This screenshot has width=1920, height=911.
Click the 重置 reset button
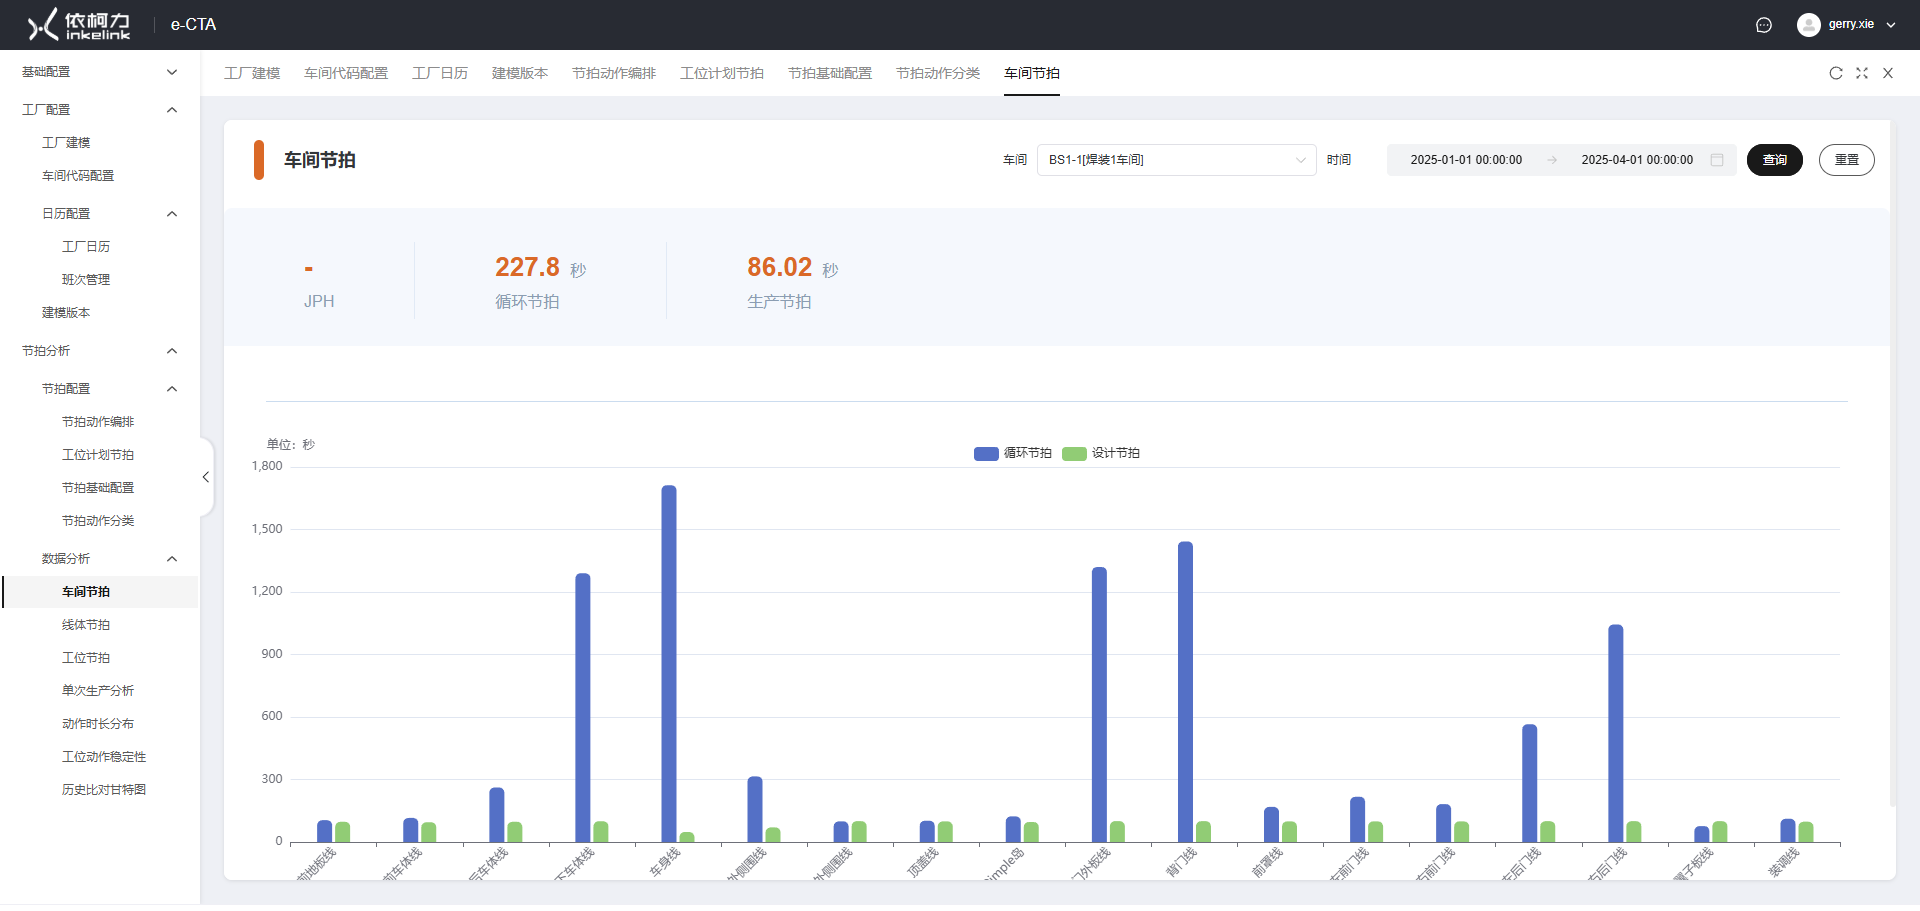(1846, 160)
